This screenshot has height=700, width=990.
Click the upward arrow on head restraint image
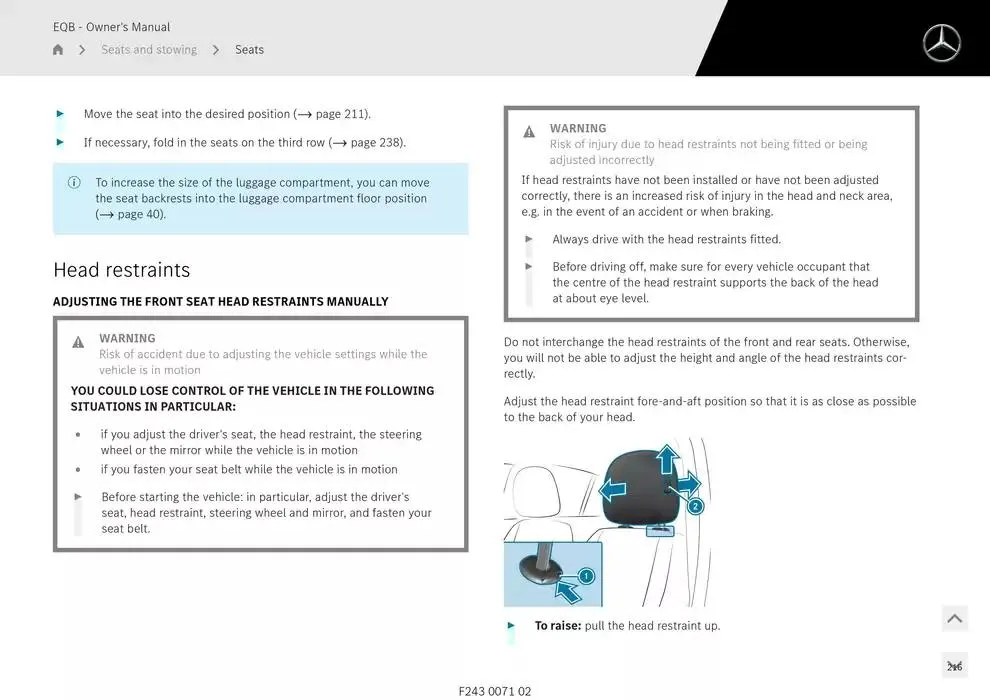(667, 459)
